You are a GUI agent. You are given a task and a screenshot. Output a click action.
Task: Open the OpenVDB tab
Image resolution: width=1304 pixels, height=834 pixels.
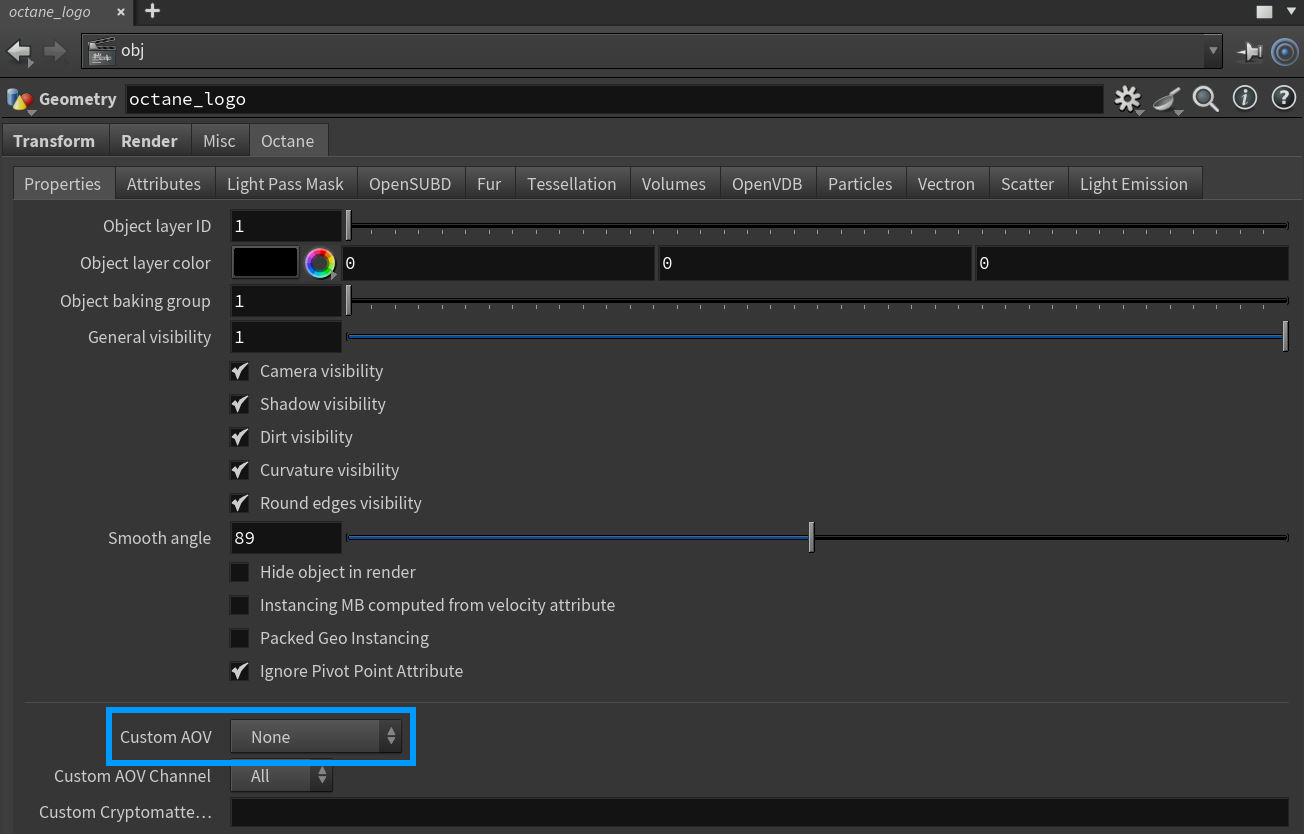coord(767,184)
